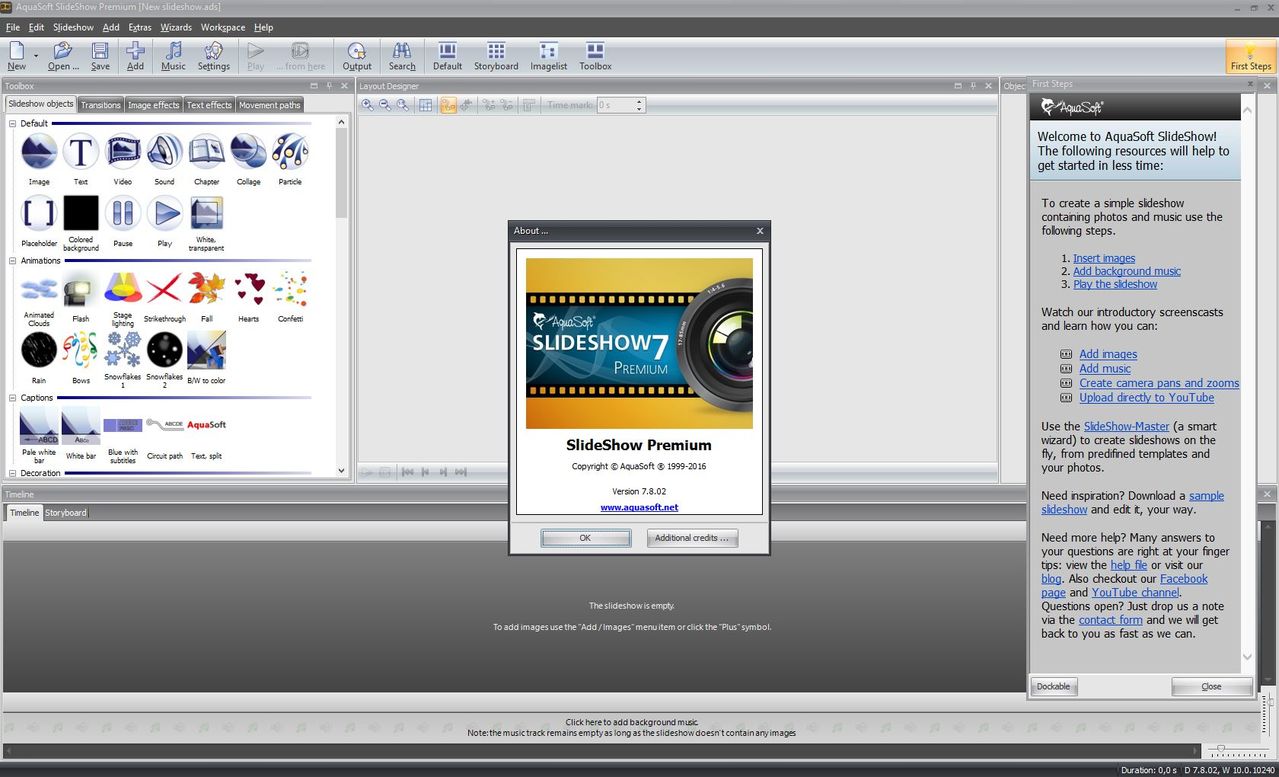
Task: Toggle the Dockable button
Action: tap(1053, 686)
